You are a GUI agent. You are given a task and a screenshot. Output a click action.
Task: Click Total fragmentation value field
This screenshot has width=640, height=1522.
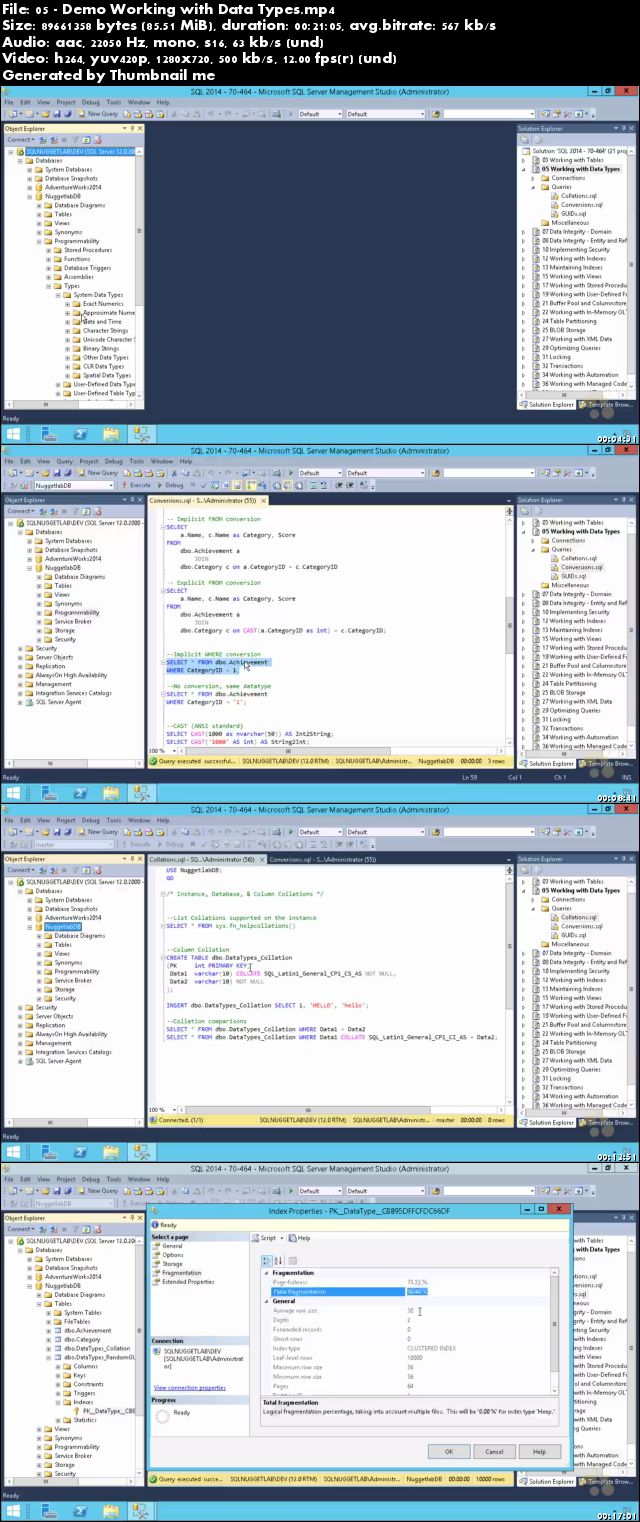click(416, 1292)
